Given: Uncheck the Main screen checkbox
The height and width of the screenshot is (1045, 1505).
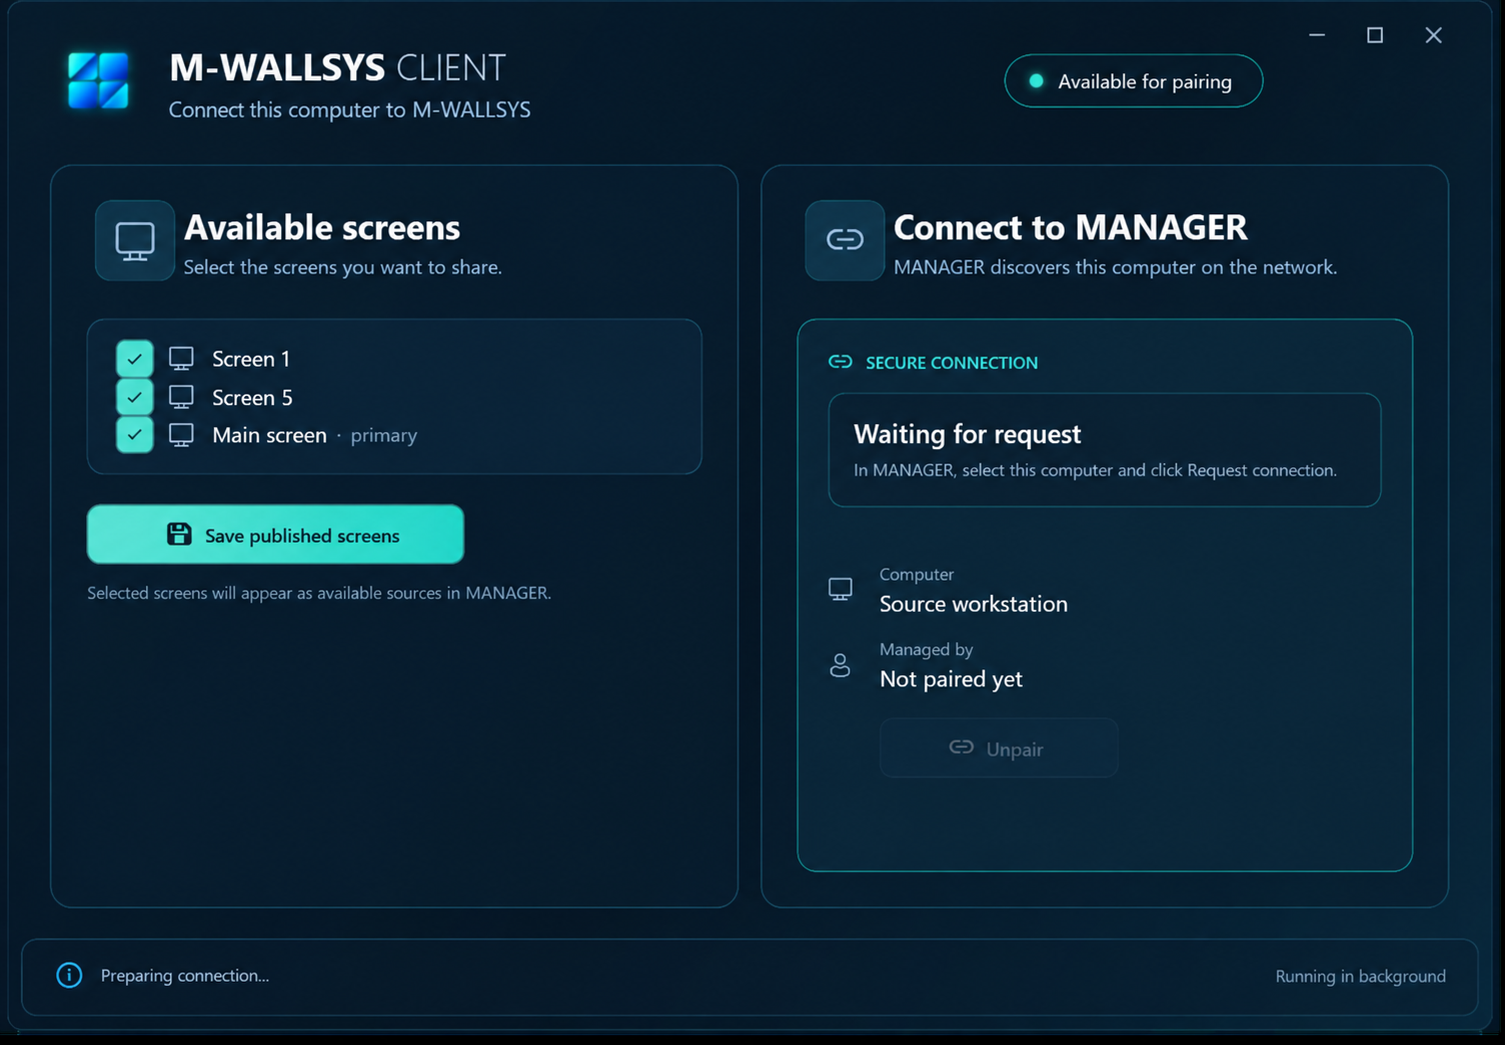Looking at the screenshot, I should point(135,435).
